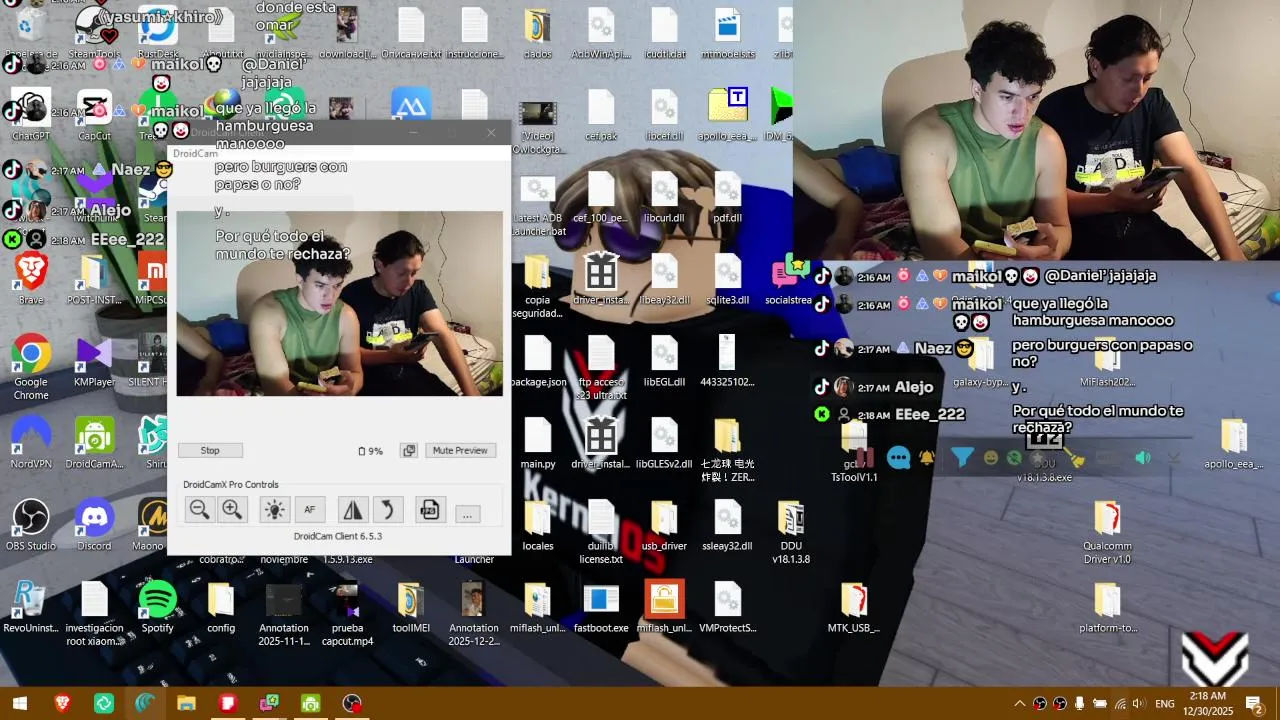
Task: Open the CapCut desktop shortcut
Action: (x=94, y=115)
